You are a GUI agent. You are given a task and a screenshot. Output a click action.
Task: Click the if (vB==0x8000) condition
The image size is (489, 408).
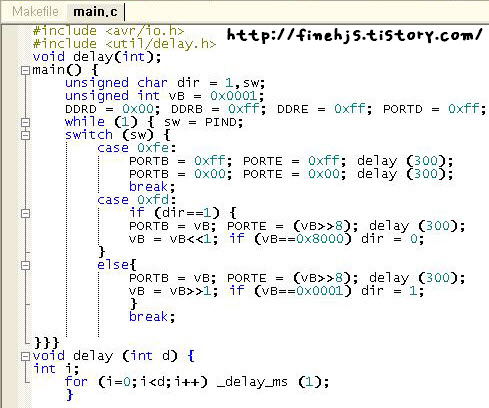[x=290, y=239]
